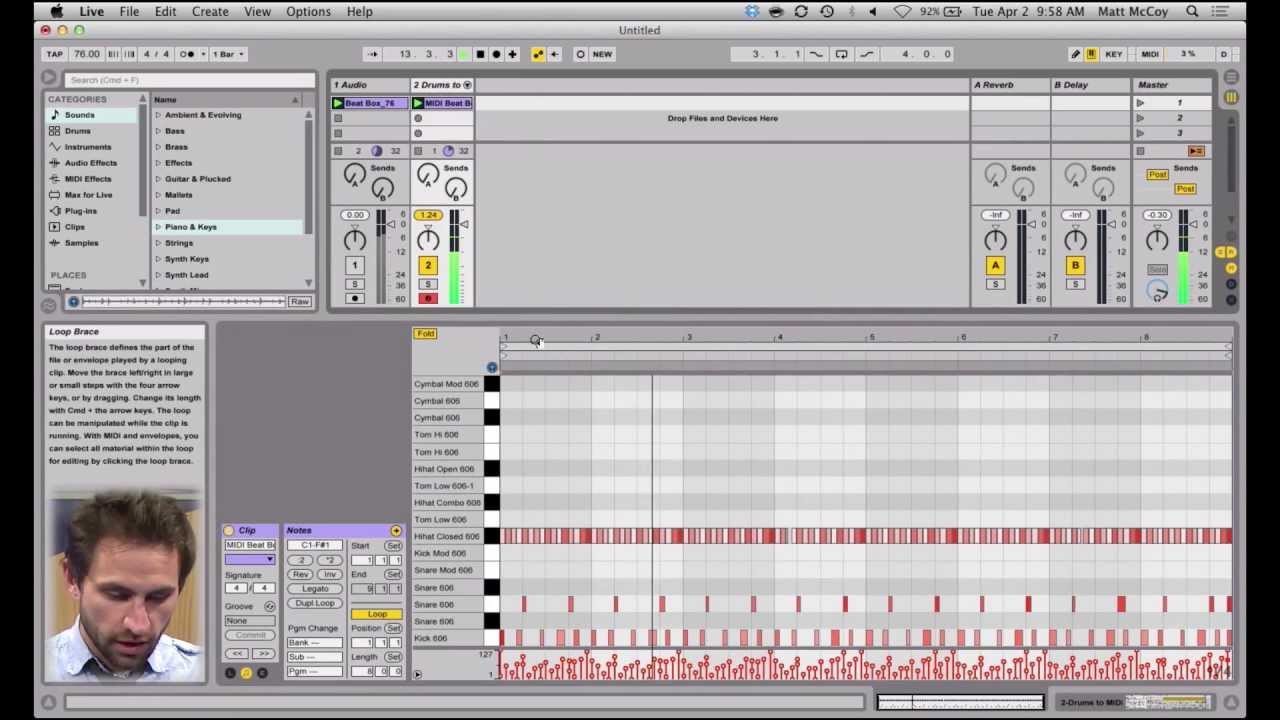
Task: Click the MIDI arrangement overdub plus button
Action: (513, 54)
